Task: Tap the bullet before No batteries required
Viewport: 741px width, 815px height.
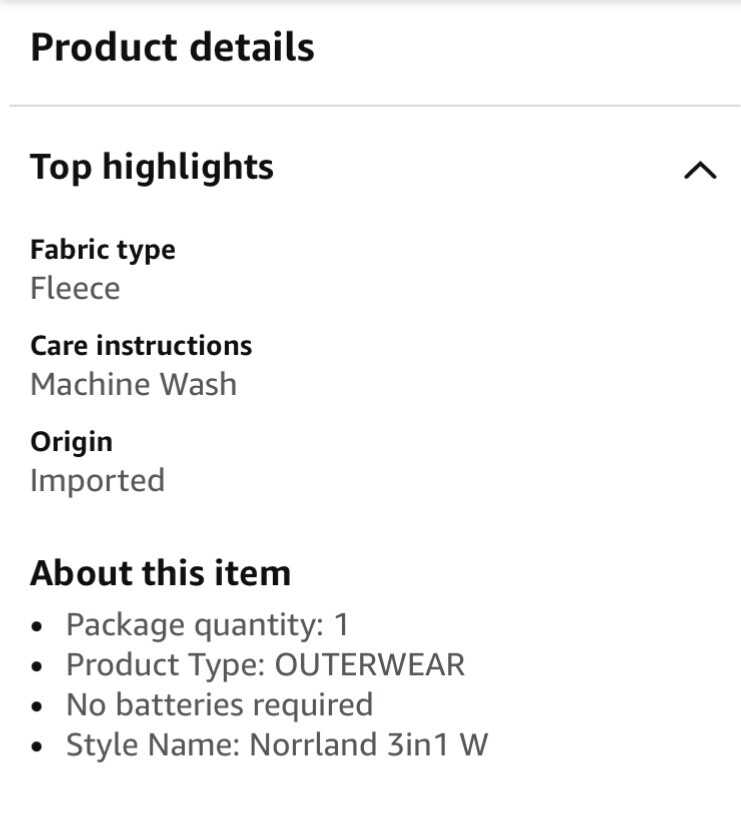Action: (x=38, y=707)
